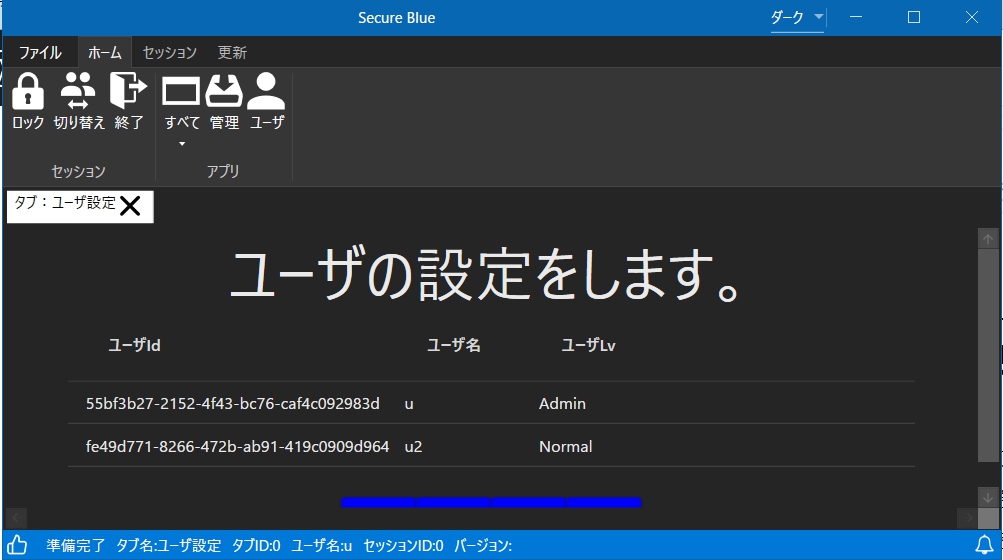This screenshot has width=1003, height=560.
Task: Switch to the セッション ribbon tab
Action: pos(170,52)
